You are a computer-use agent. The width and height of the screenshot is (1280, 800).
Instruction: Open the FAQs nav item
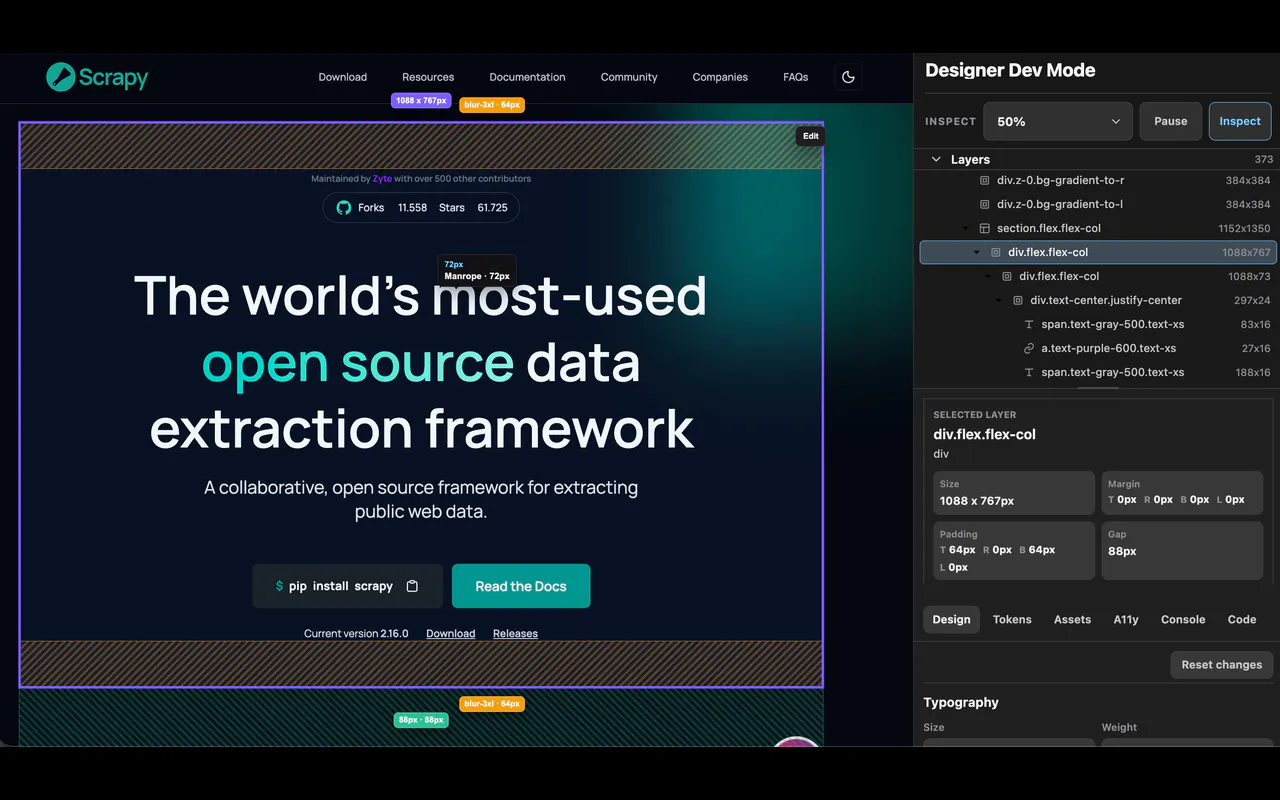pos(796,77)
